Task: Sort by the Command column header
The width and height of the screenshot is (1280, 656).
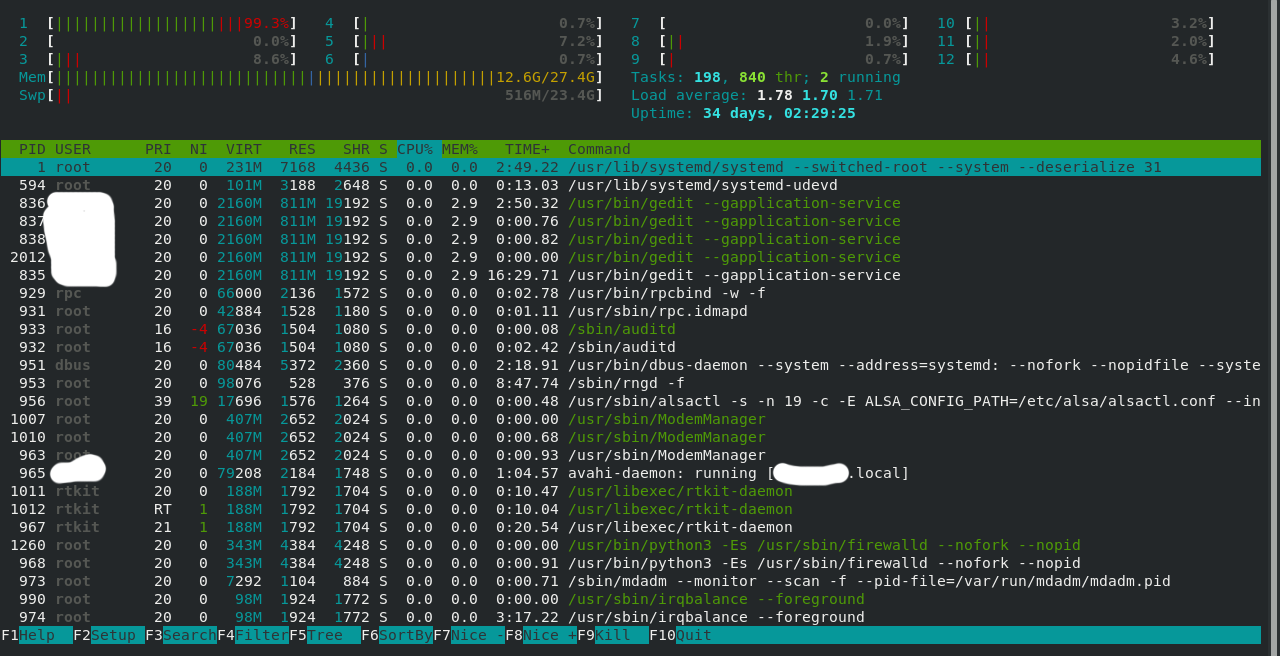Action: 599,149
